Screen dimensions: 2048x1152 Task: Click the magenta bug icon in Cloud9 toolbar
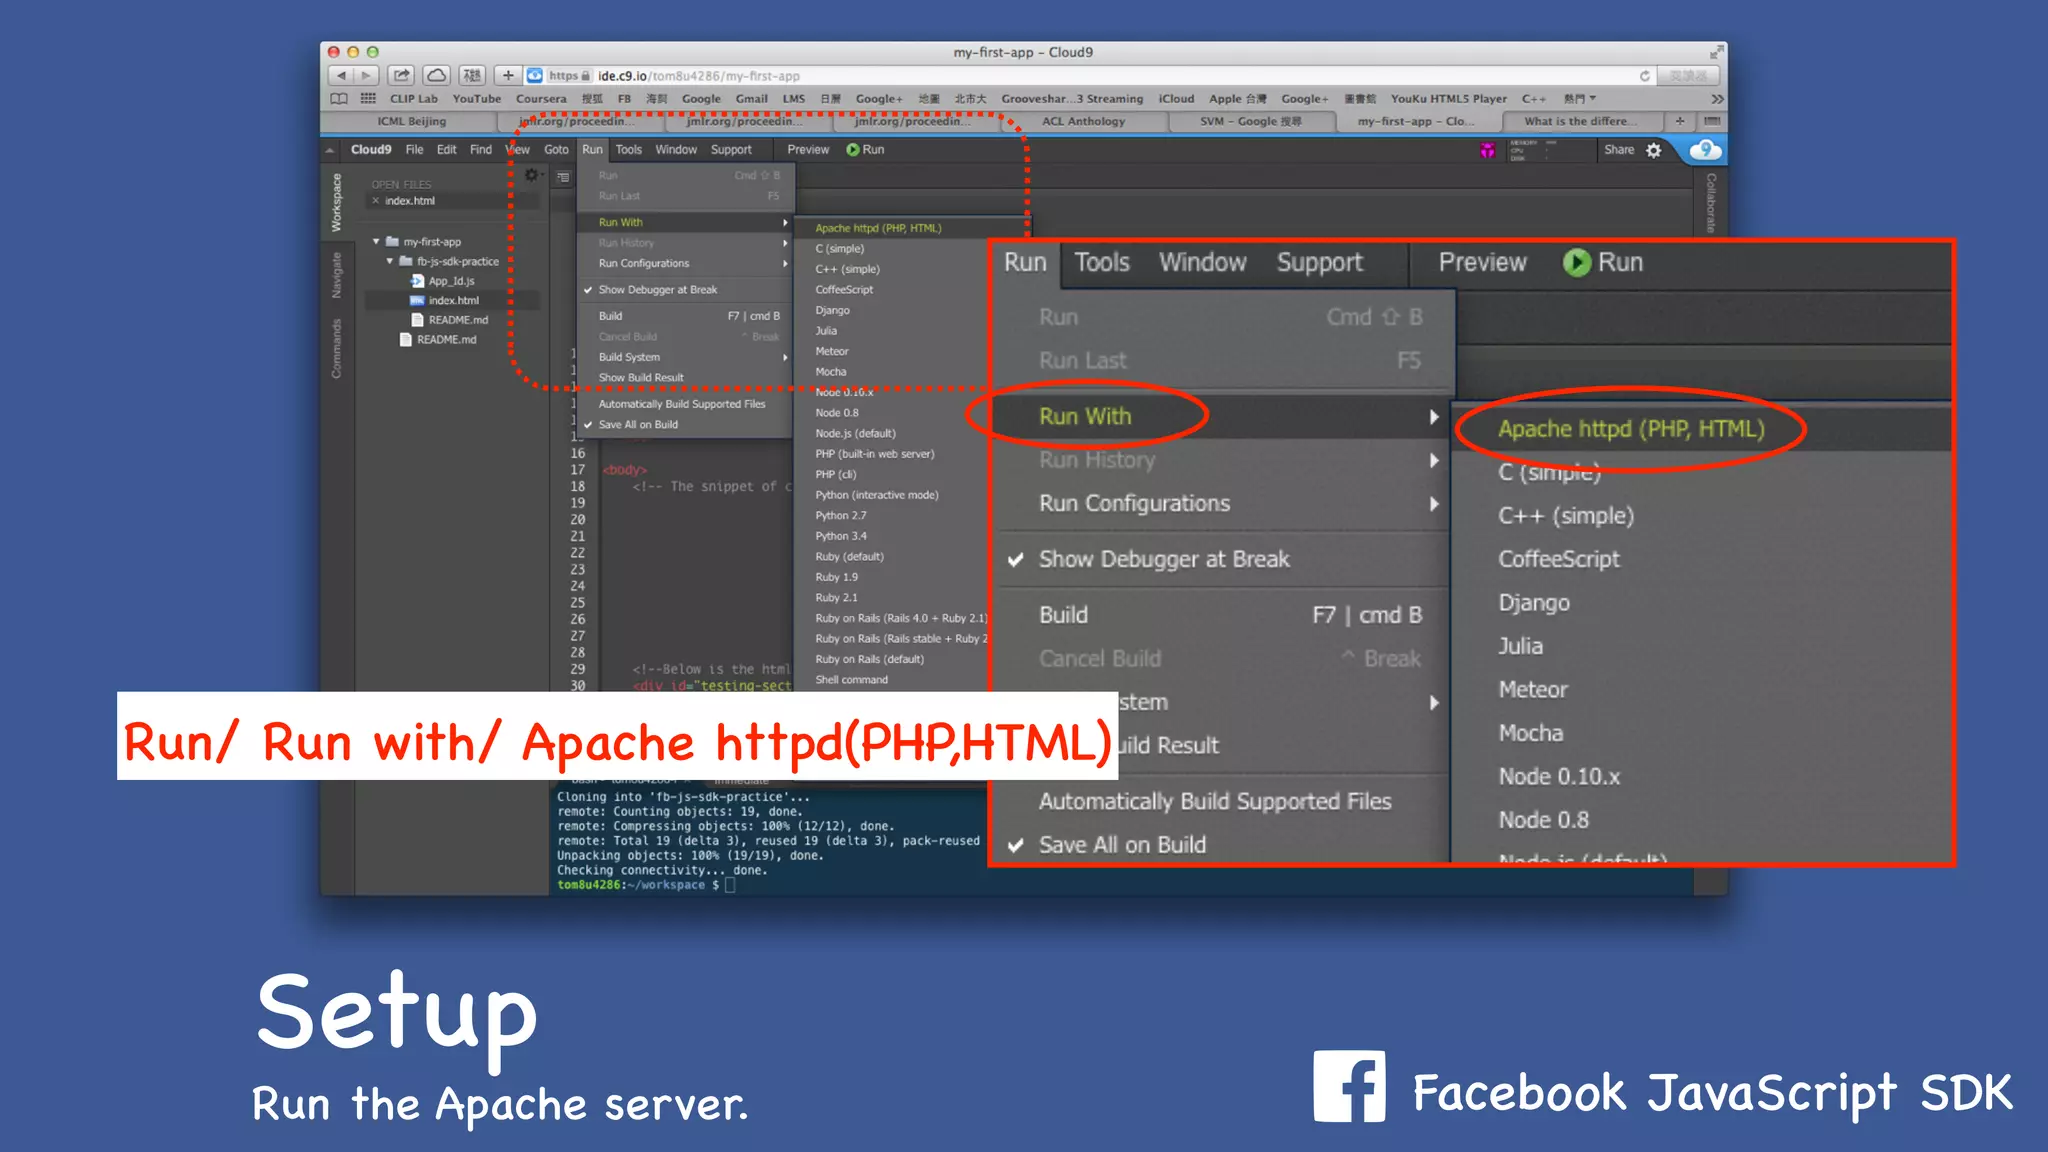1487,150
